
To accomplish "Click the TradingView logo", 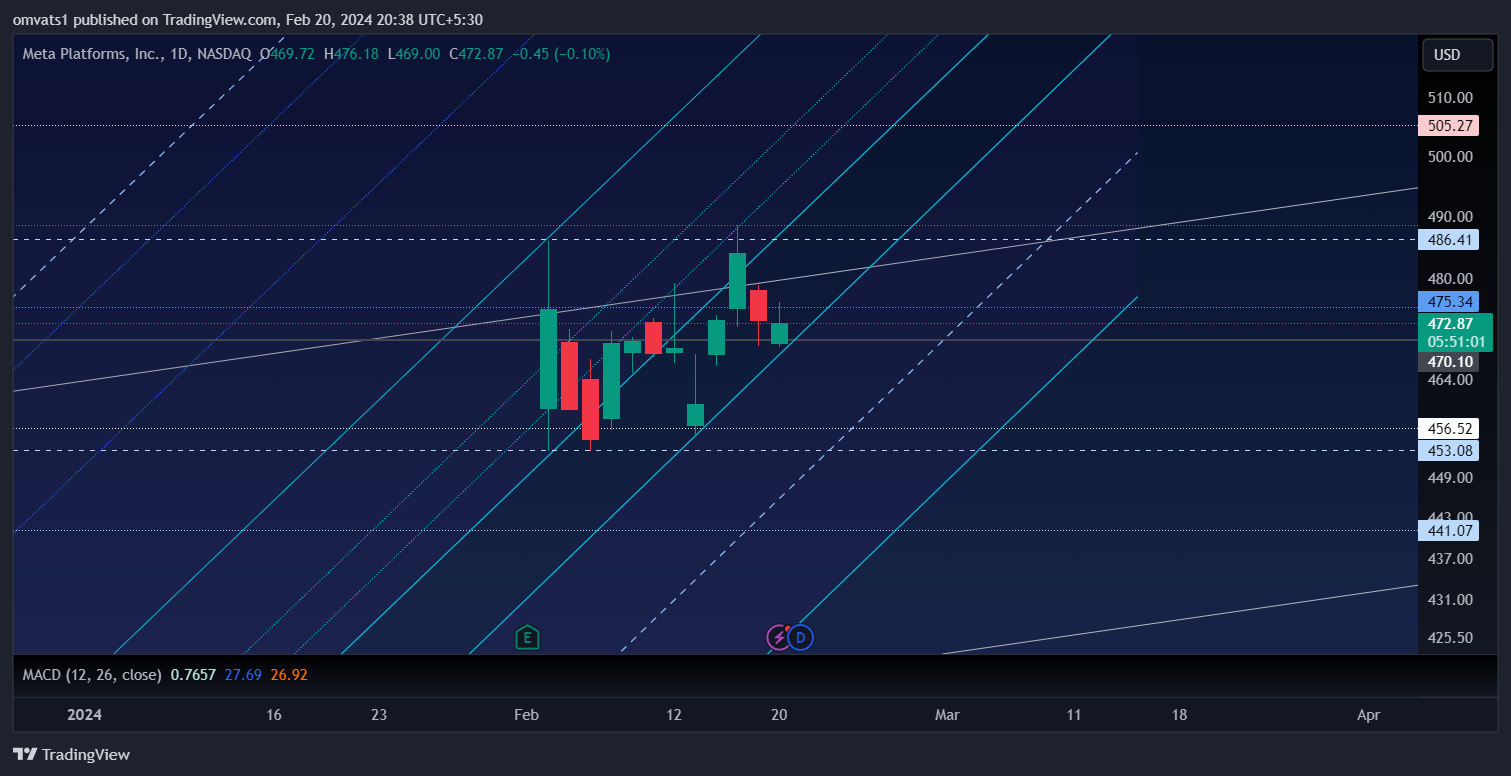I will pos(71,755).
